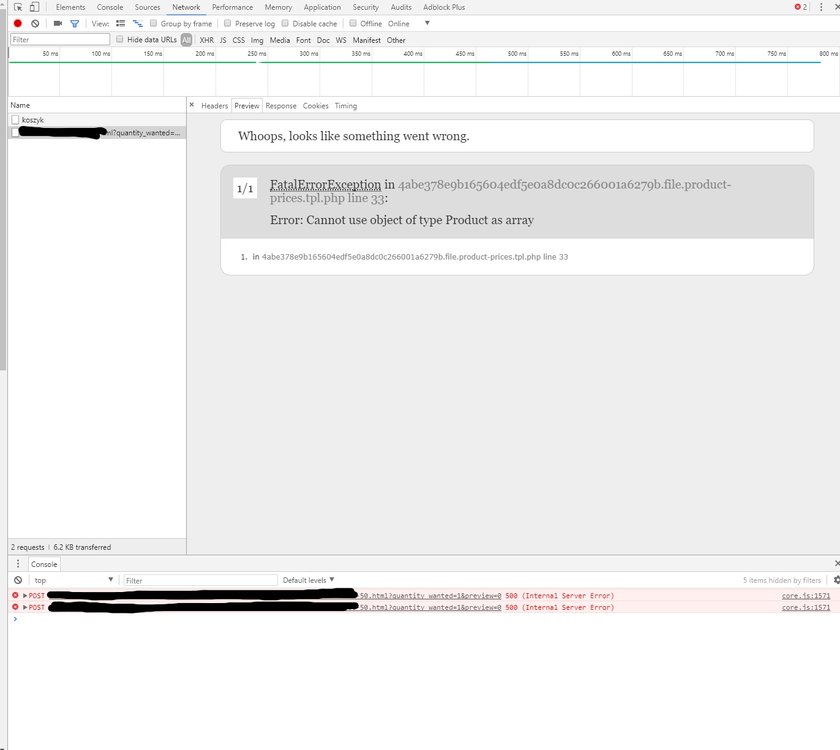This screenshot has height=750, width=840.
Task: Close the request details pane
Action: coord(191,105)
